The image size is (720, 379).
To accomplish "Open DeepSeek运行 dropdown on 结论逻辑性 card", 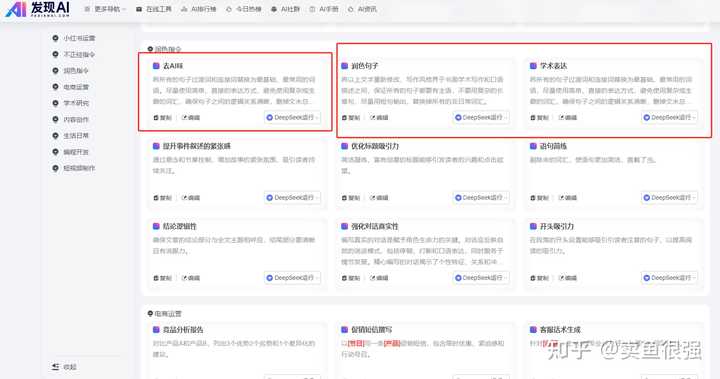I will [292, 278].
